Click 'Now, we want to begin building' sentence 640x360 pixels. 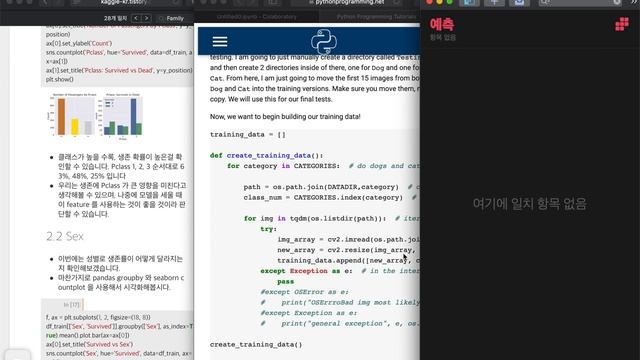pyautogui.click(x=285, y=117)
